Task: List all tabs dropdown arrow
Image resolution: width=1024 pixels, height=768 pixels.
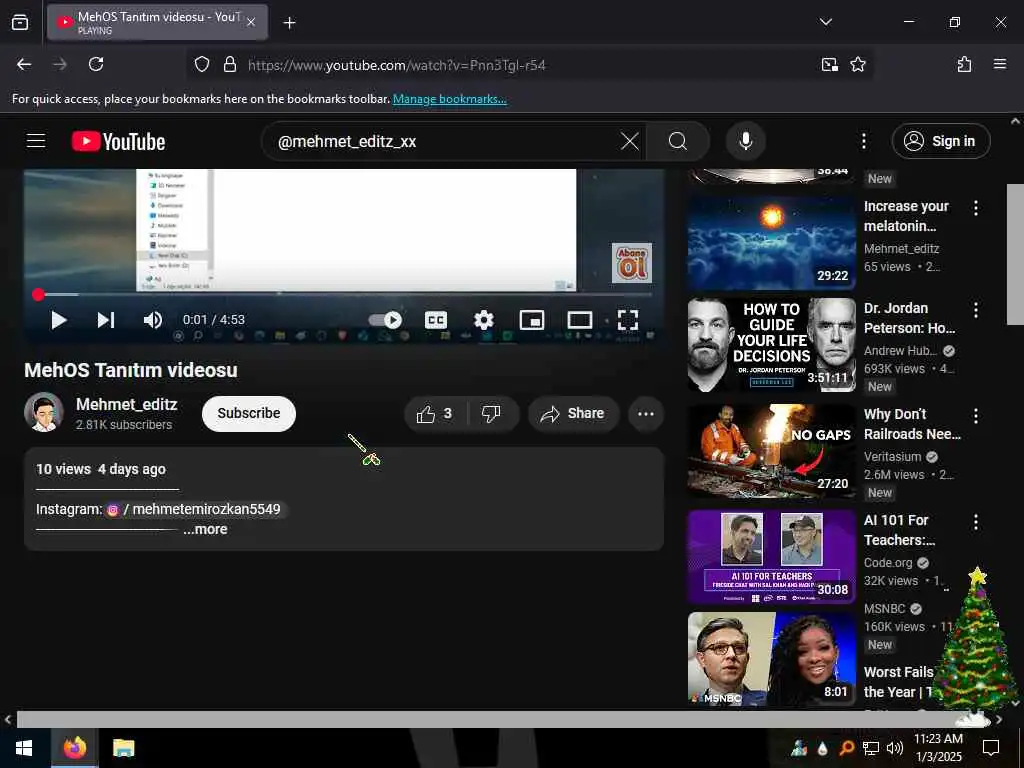Action: (825, 22)
